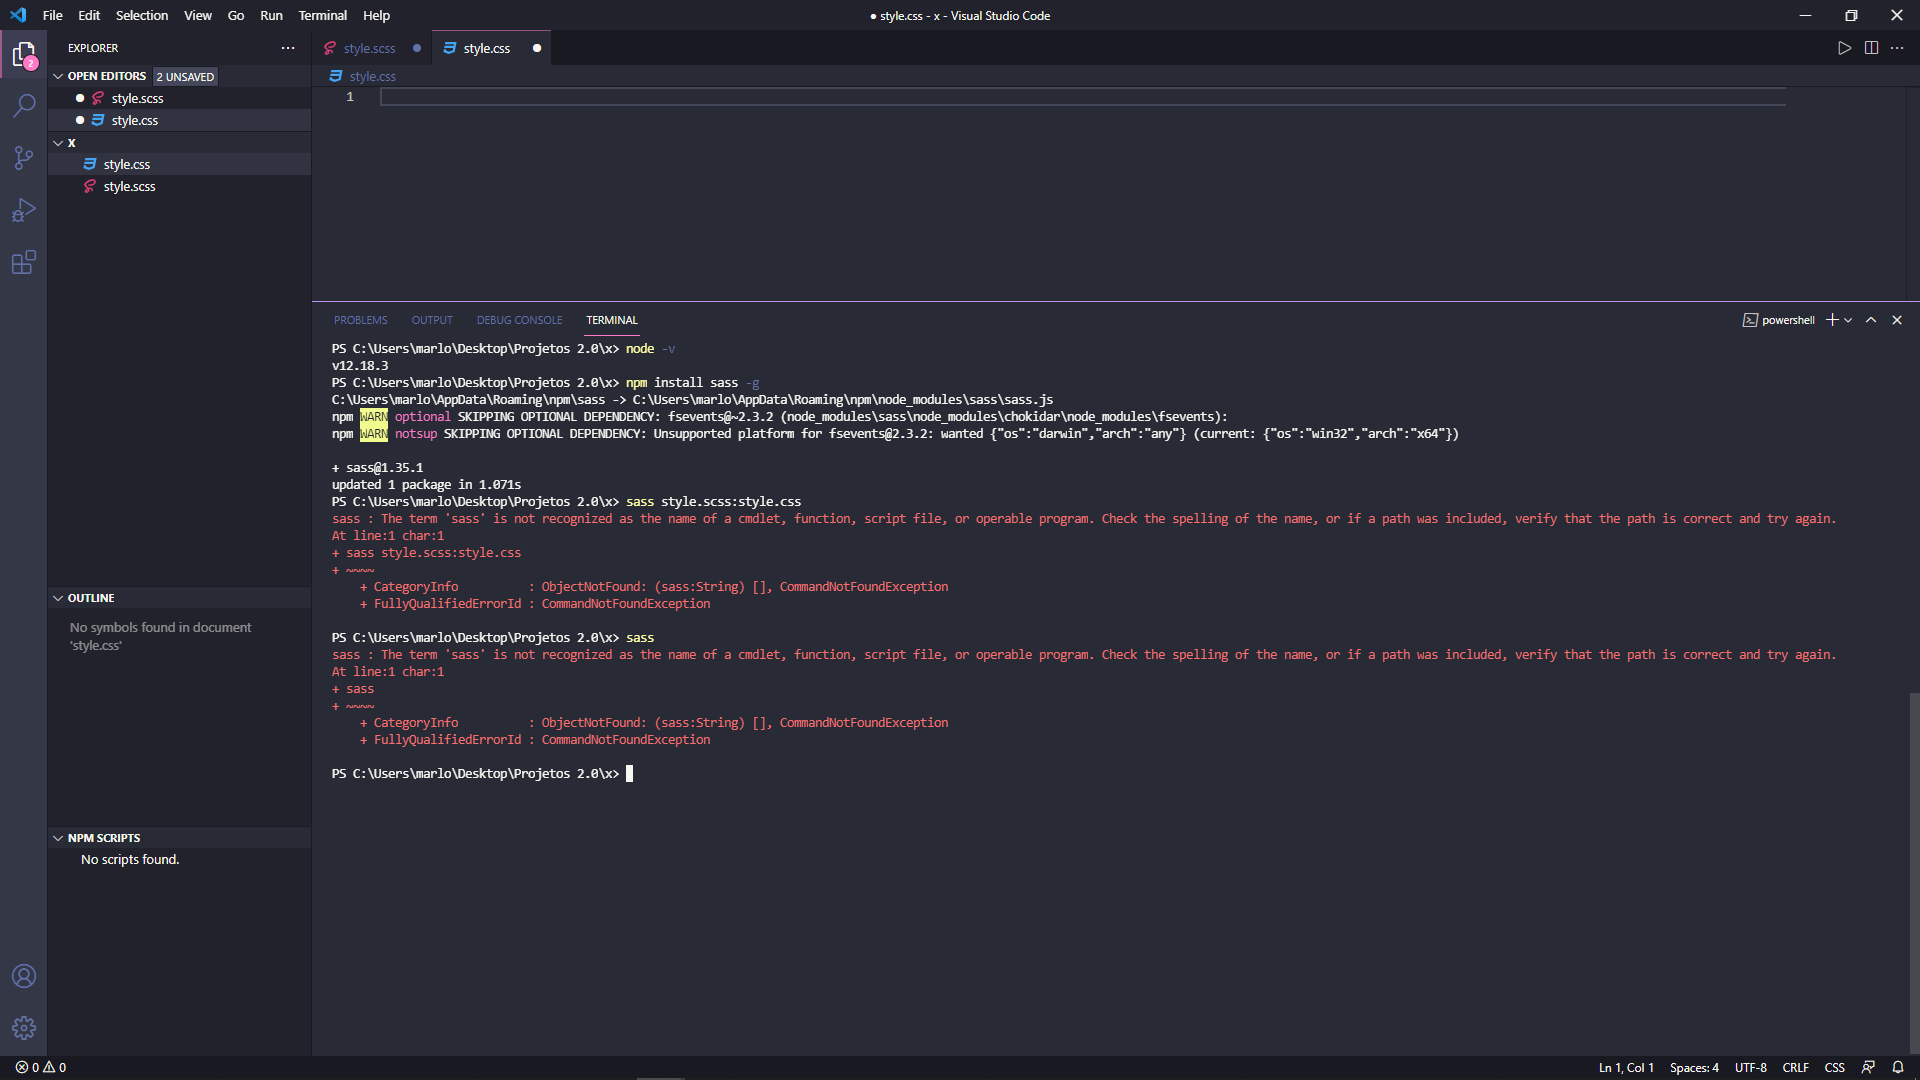Click the unsaved dot on style.css tab

point(537,48)
